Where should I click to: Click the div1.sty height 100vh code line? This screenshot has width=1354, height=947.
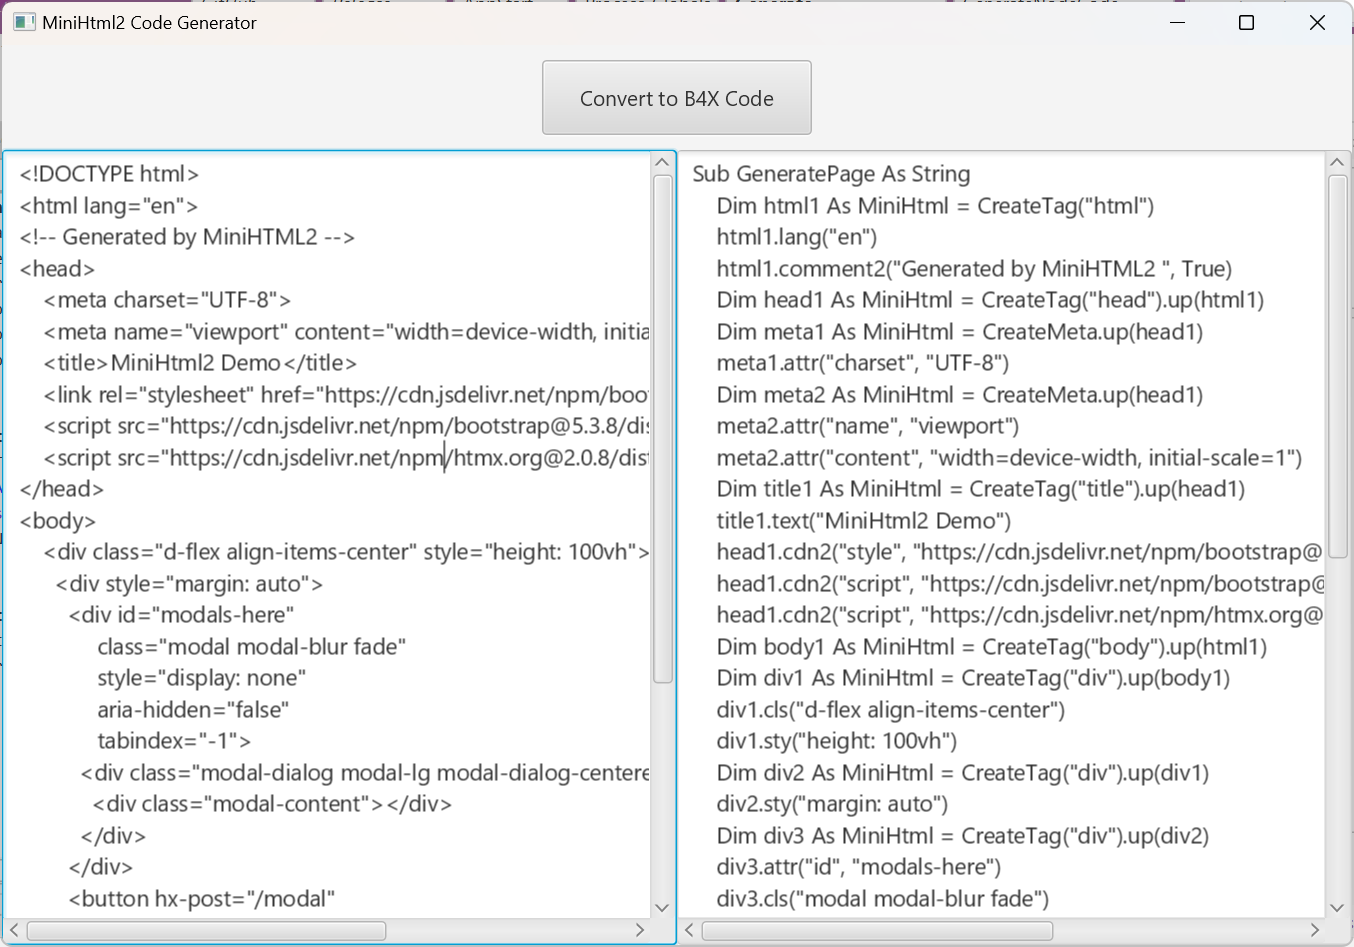tap(836, 741)
